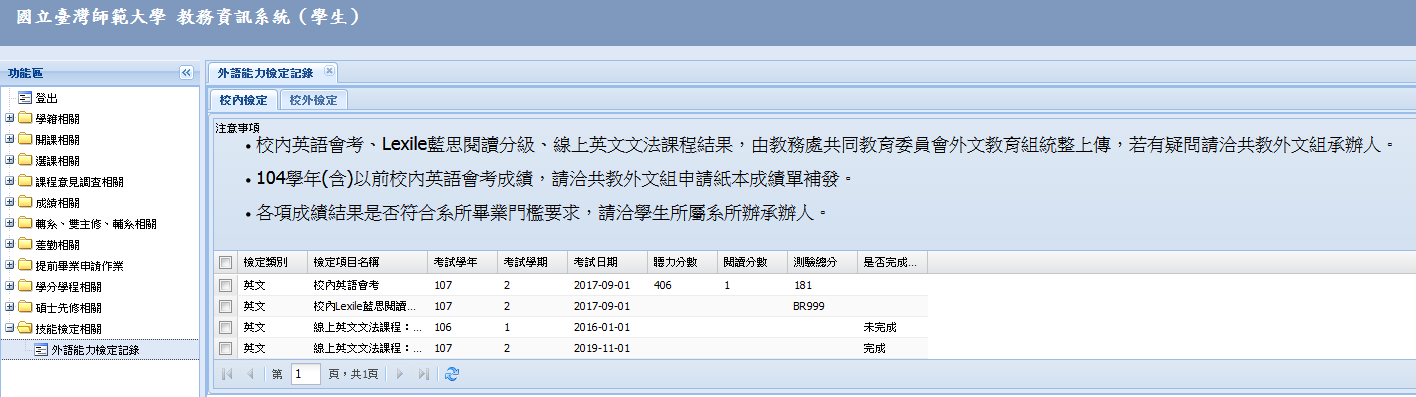Expand the 課程意見調查相關 folder
The height and width of the screenshot is (397, 1416).
pyautogui.click(x=9, y=182)
